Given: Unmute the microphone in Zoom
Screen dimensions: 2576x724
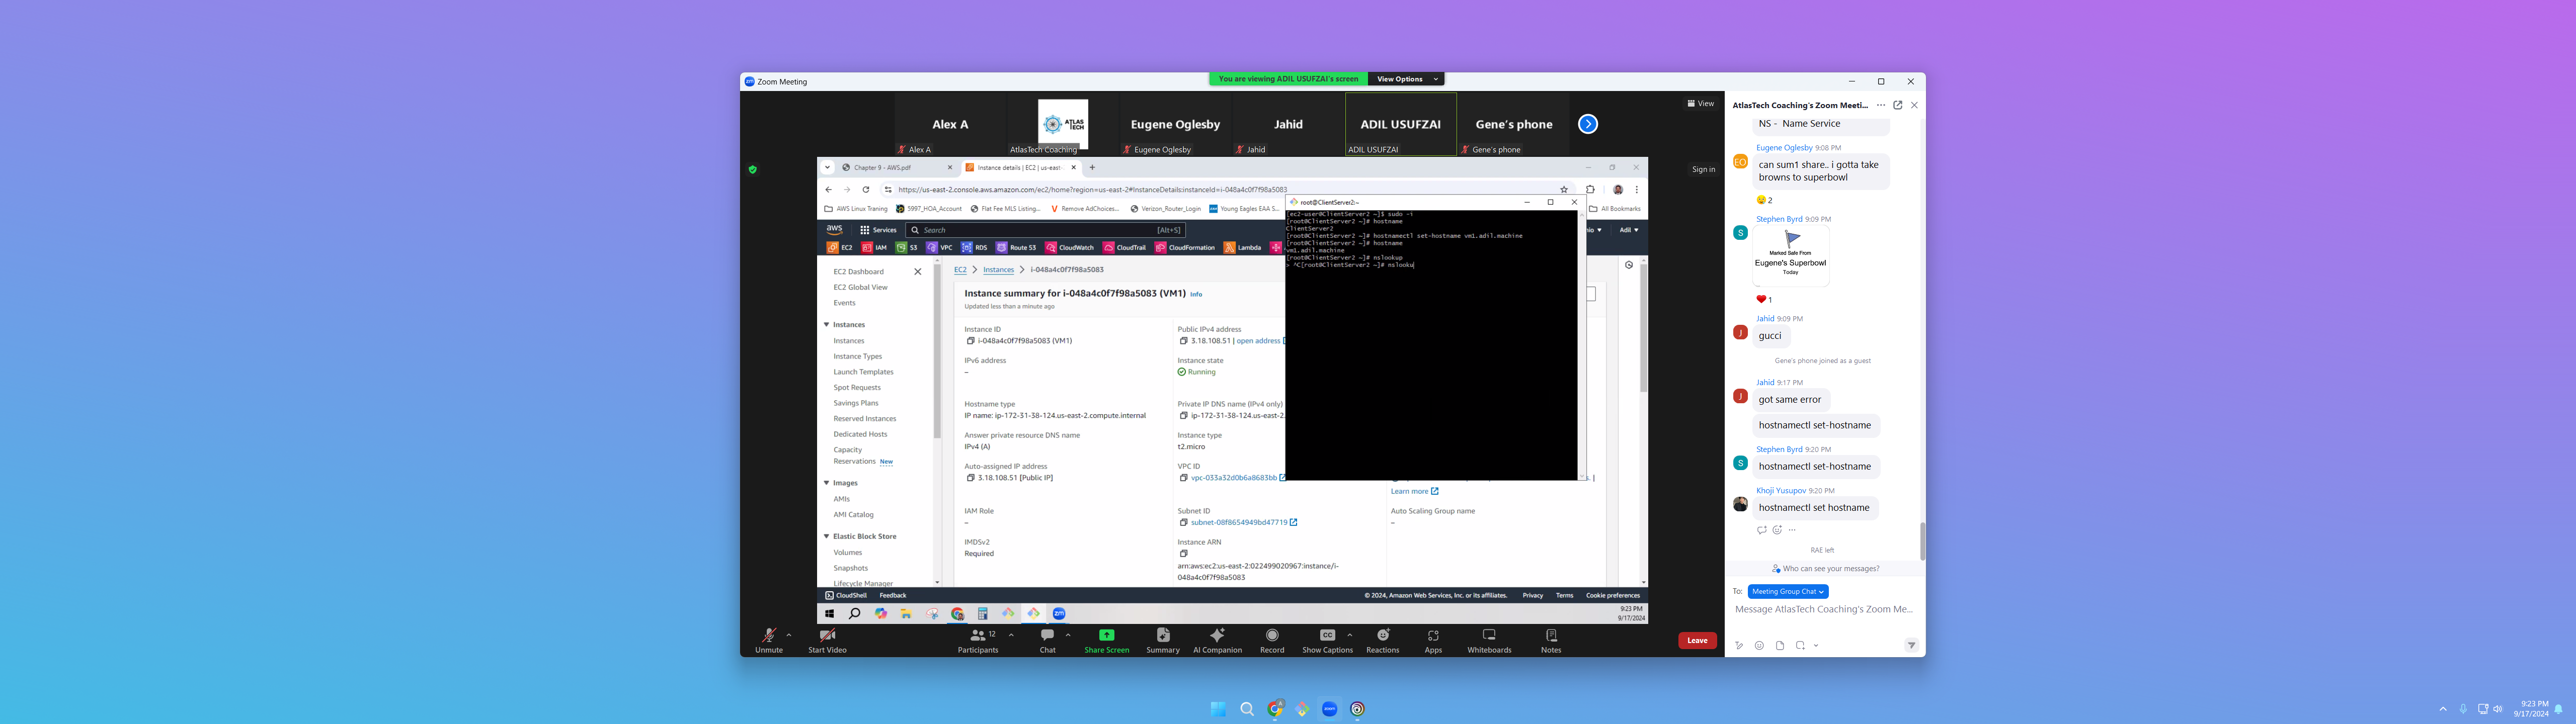Looking at the screenshot, I should [768, 636].
